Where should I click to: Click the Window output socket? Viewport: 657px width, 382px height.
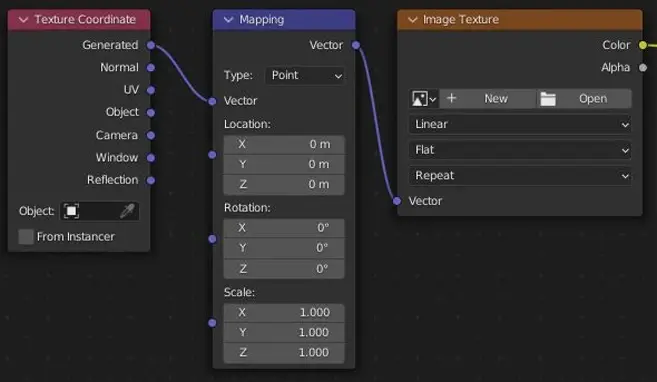tap(151, 158)
